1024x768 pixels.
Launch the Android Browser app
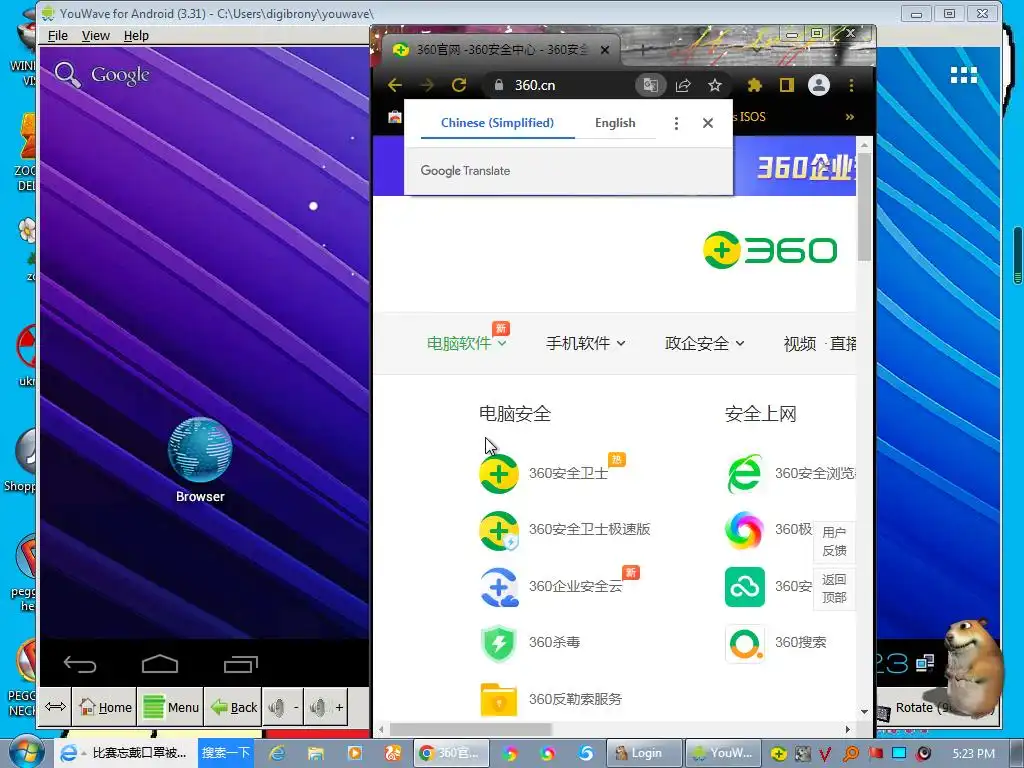coord(200,460)
